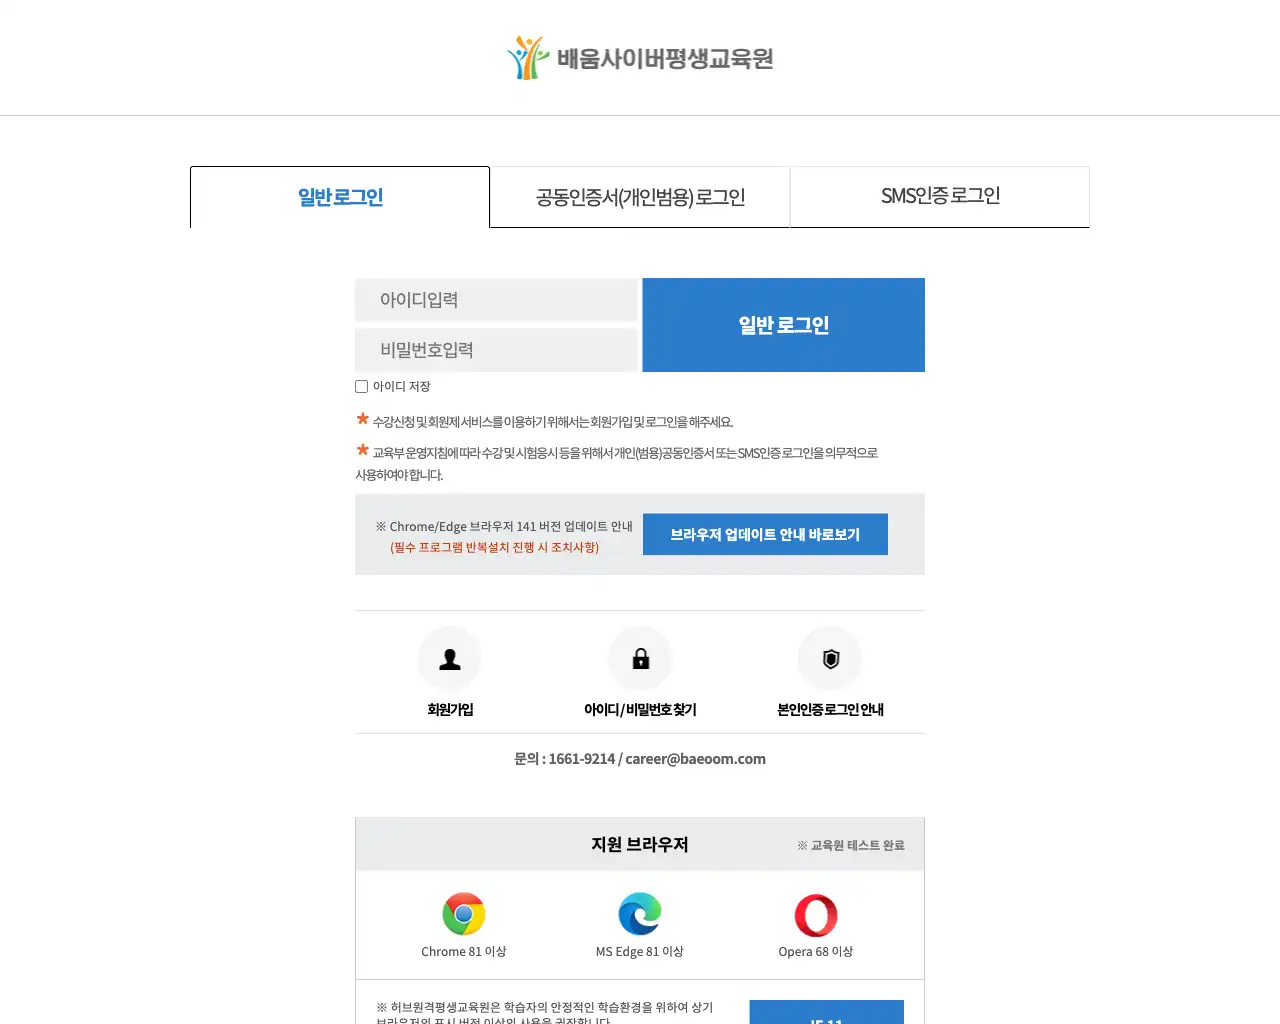1280x1024 pixels.
Task: Click the lock icon for 아이디/비밀번호 찾기
Action: (x=640, y=659)
